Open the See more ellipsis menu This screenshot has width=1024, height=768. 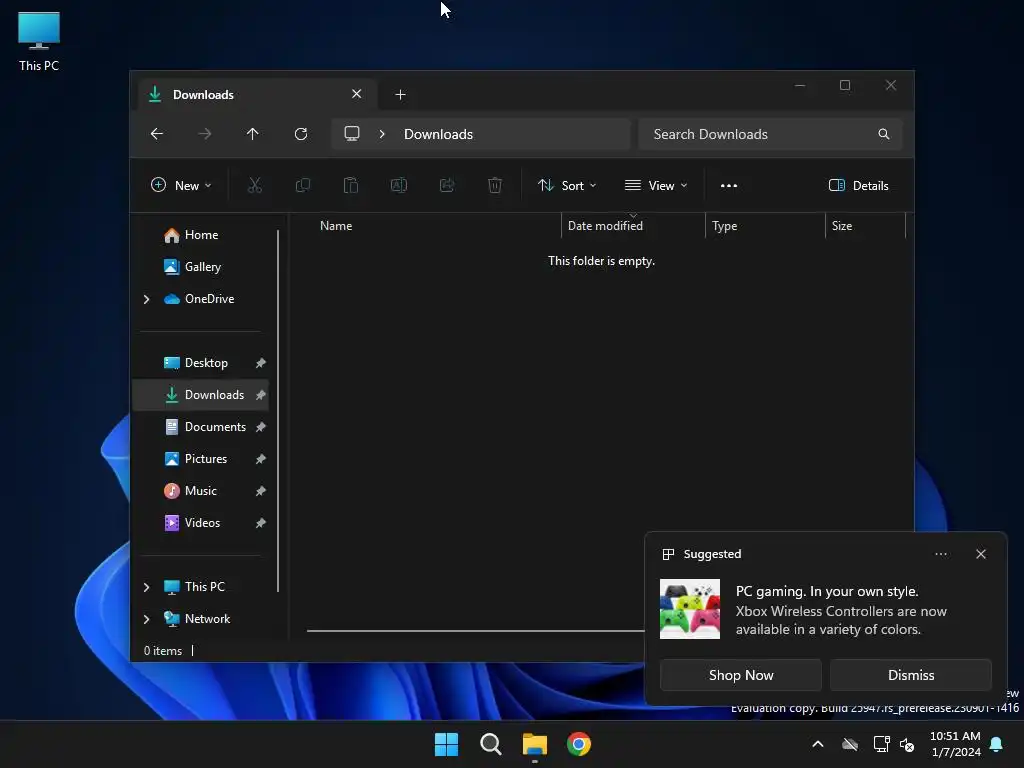[x=729, y=185]
